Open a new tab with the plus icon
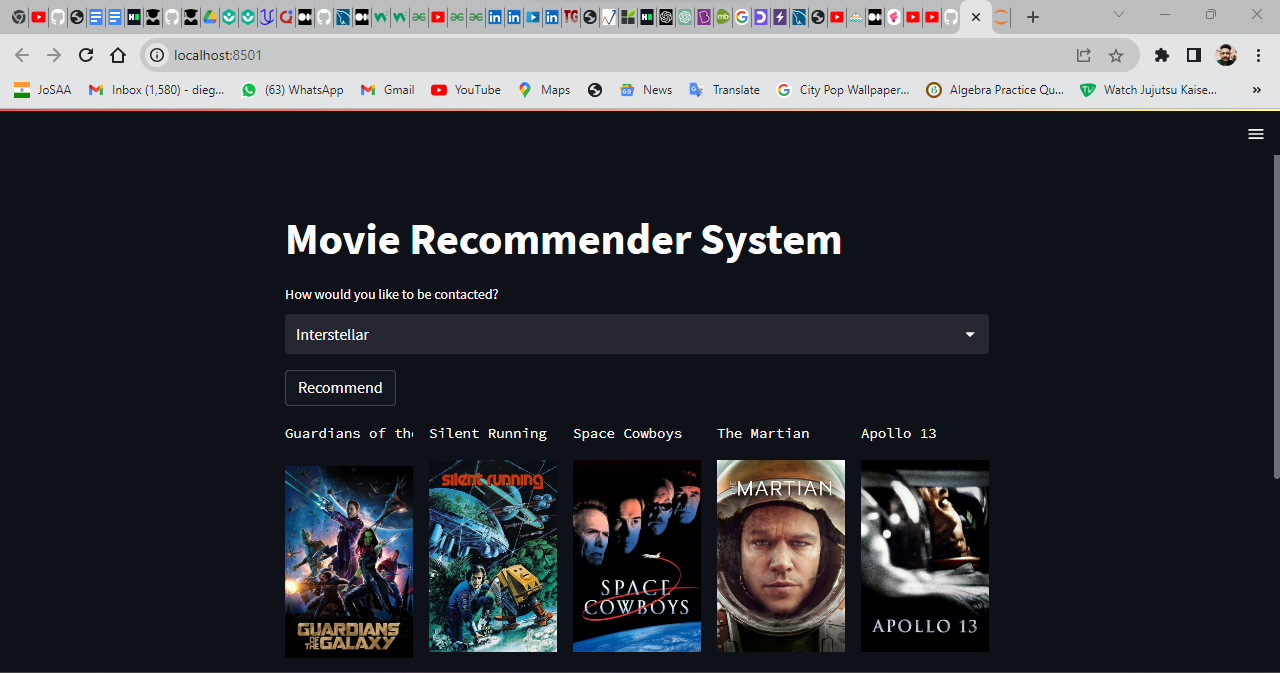This screenshot has width=1280, height=673. 1032,17
